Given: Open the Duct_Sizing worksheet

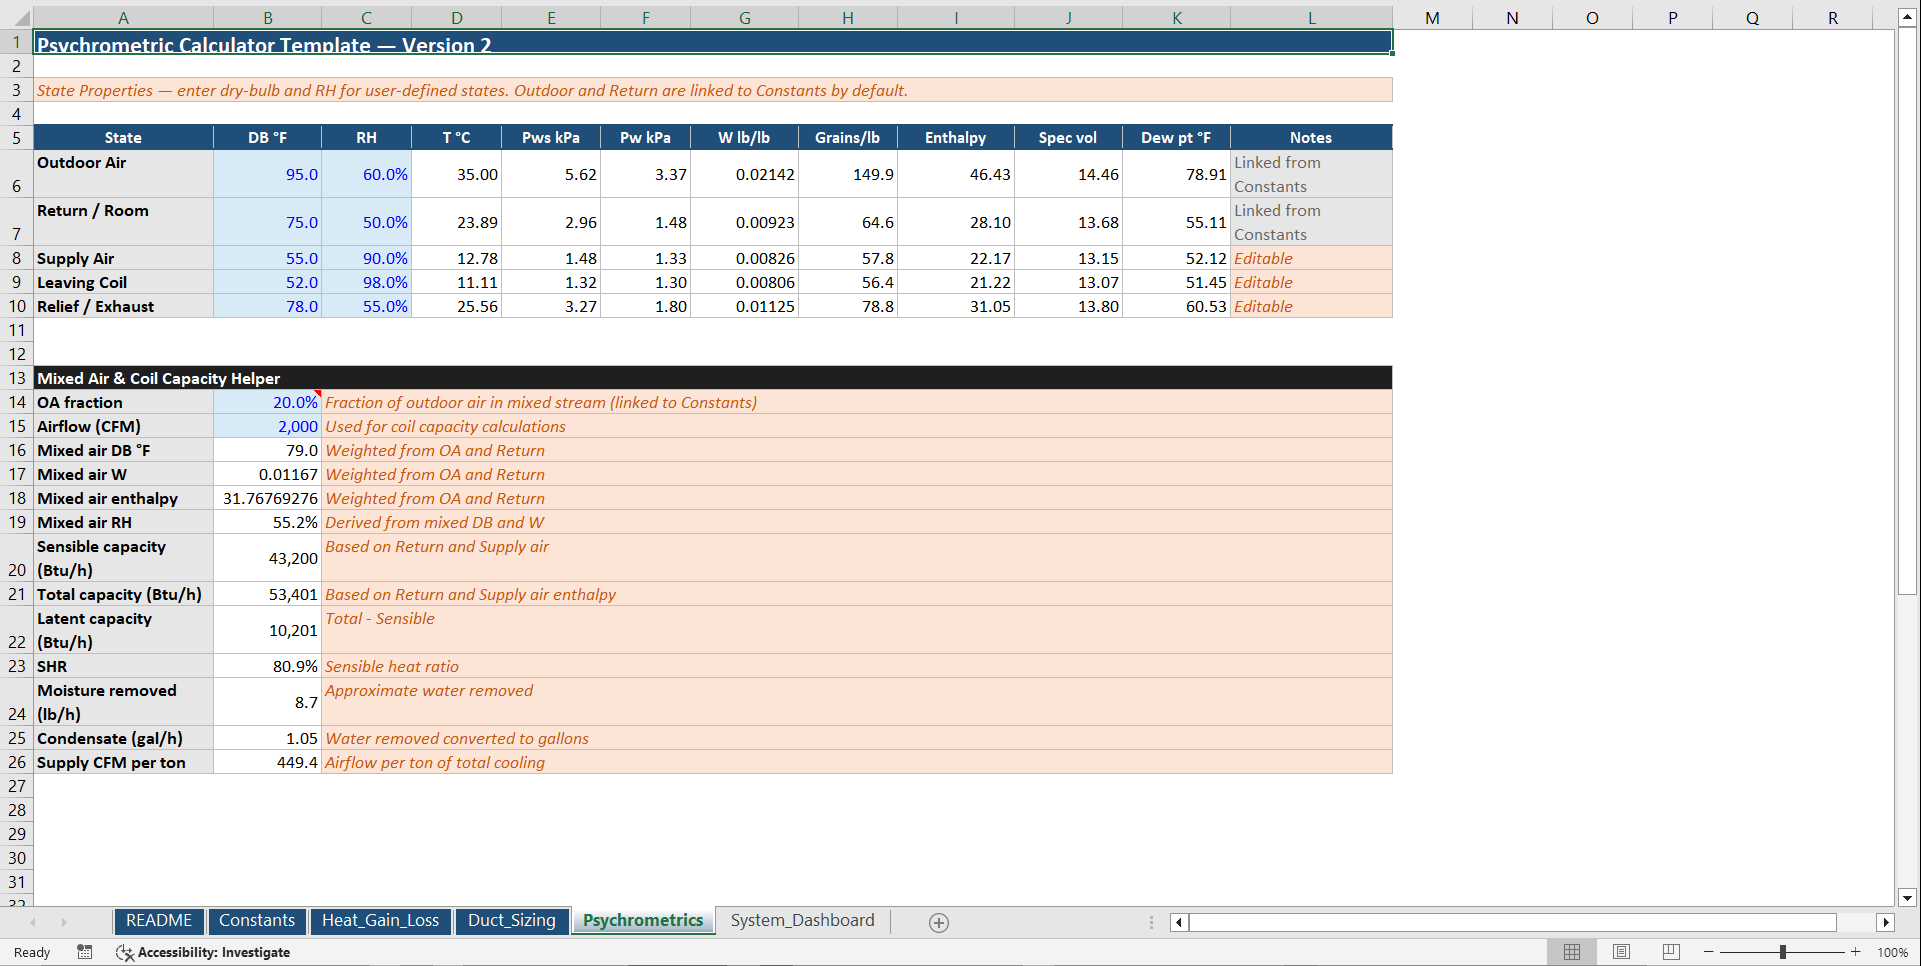Looking at the screenshot, I should coord(512,920).
